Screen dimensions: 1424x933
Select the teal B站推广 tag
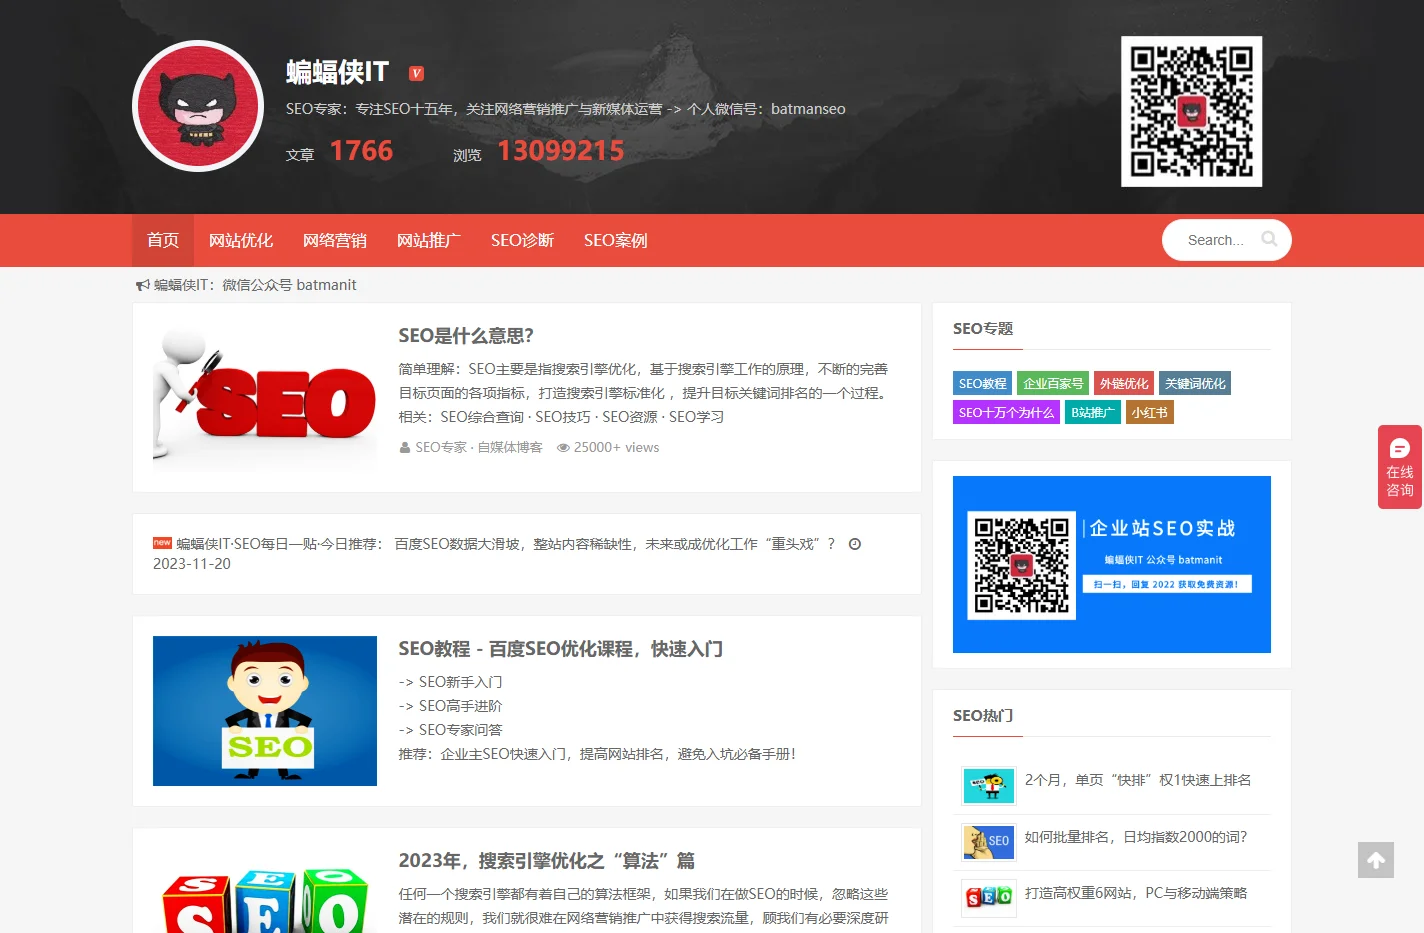(1093, 412)
